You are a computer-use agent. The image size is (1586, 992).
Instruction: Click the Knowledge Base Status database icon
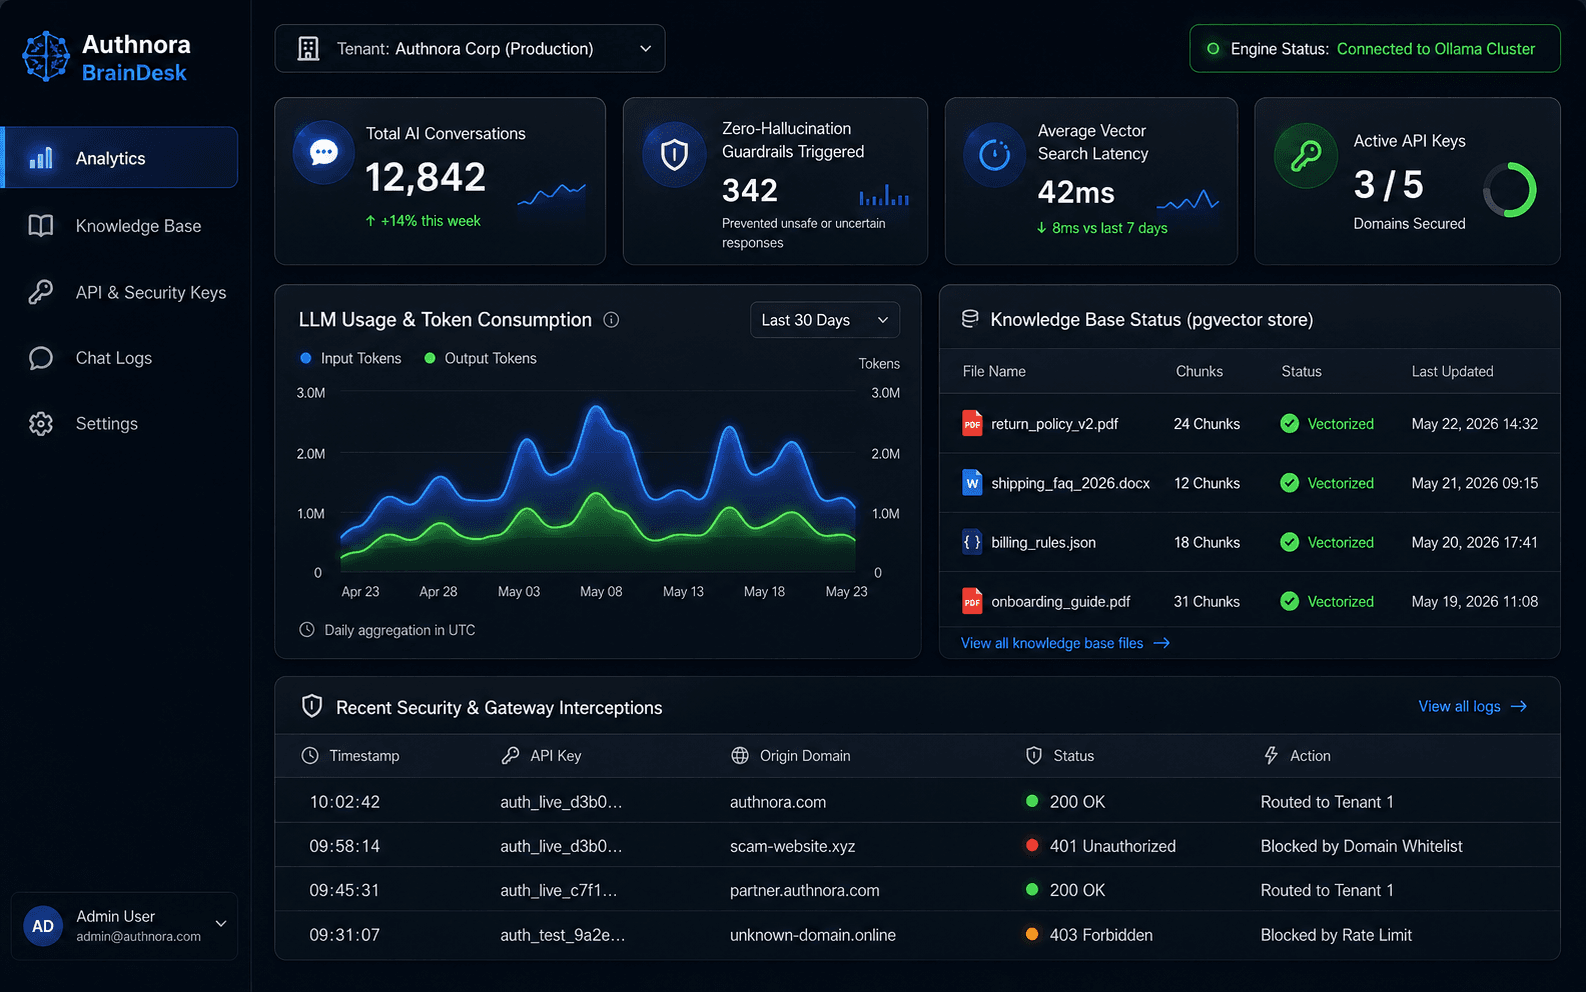970,319
